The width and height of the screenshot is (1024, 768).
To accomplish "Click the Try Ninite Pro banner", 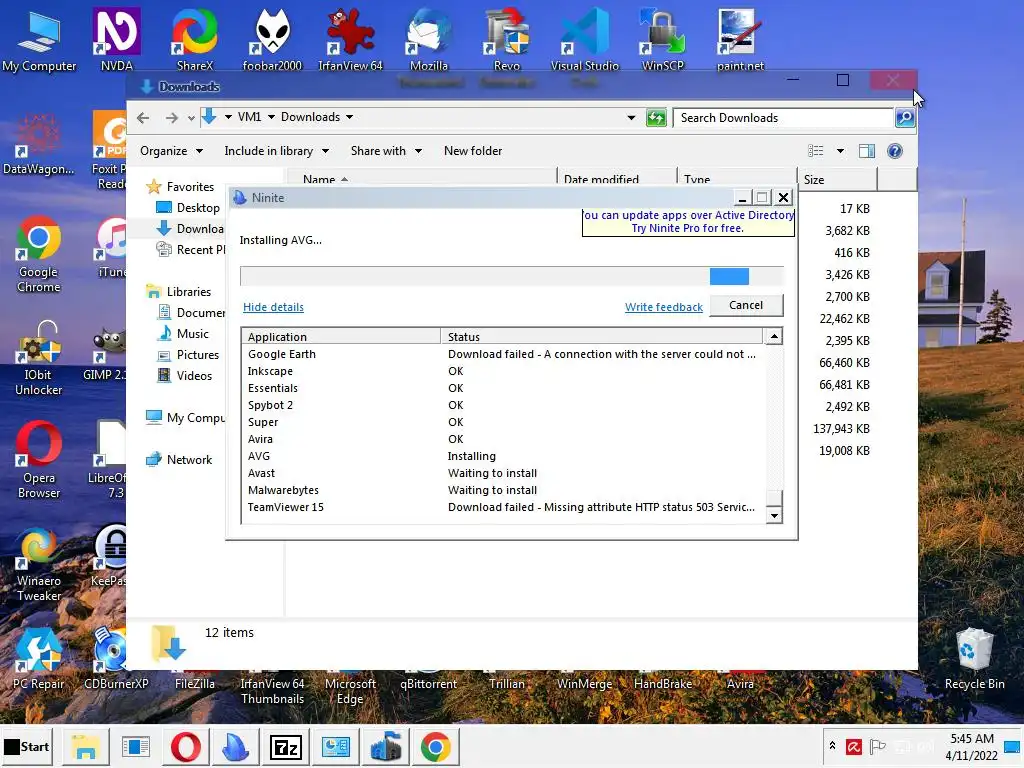I will click(688, 222).
